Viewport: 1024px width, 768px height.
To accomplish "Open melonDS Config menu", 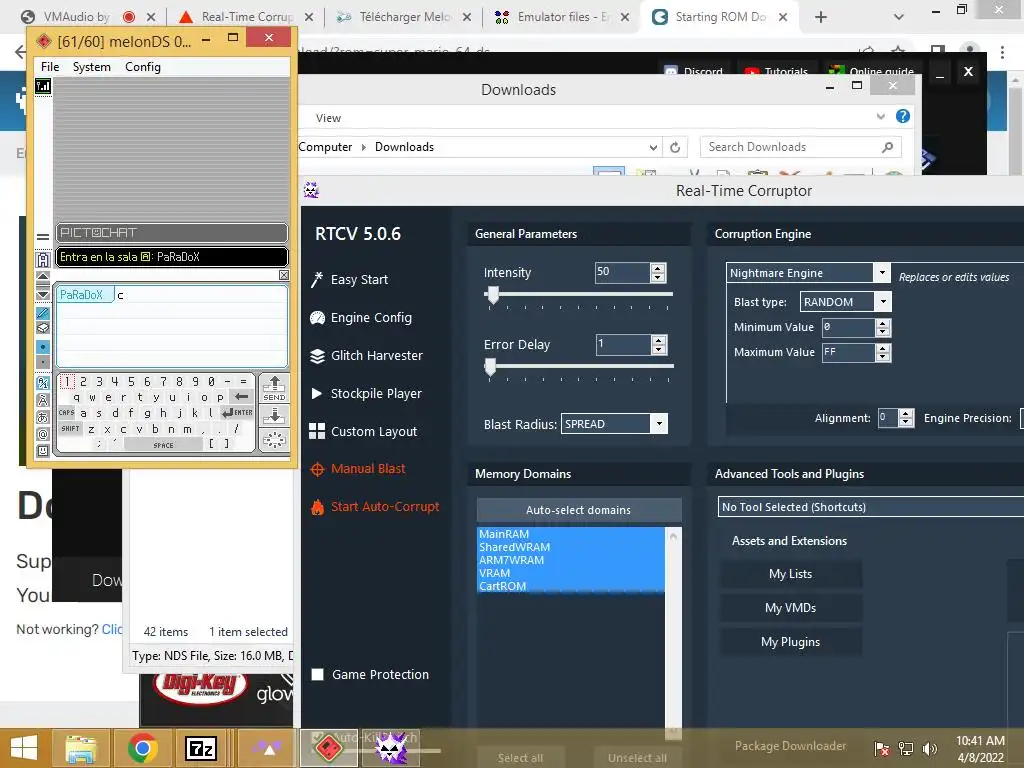I will coord(142,67).
